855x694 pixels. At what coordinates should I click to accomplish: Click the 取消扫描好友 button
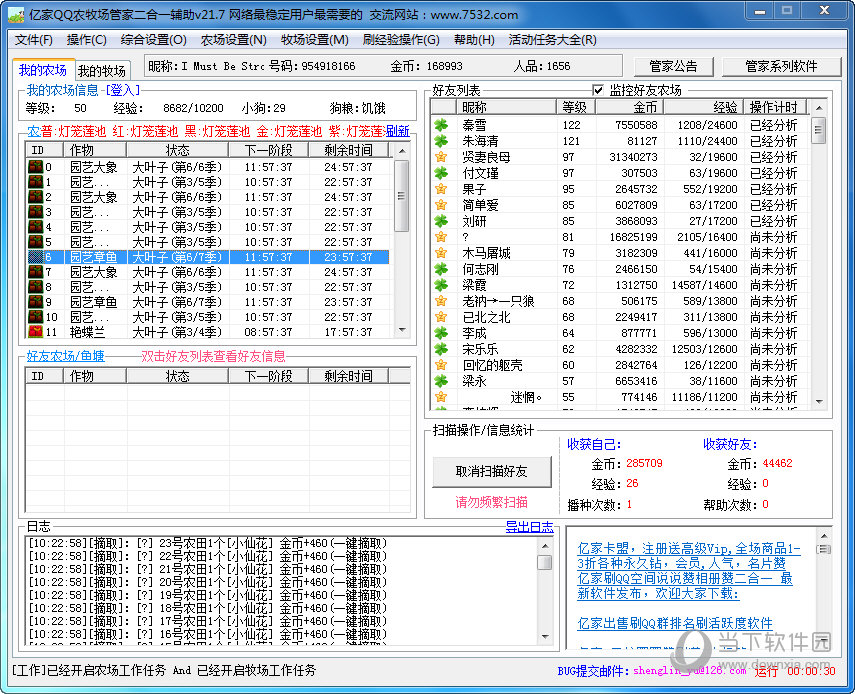point(492,472)
